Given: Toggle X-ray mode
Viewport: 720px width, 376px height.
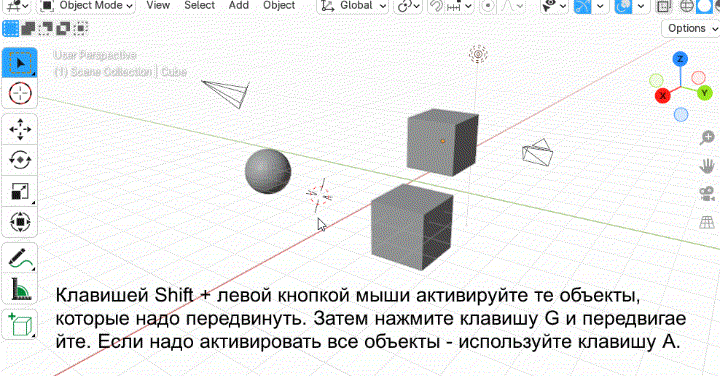Looking at the screenshot, I should (x=663, y=6).
